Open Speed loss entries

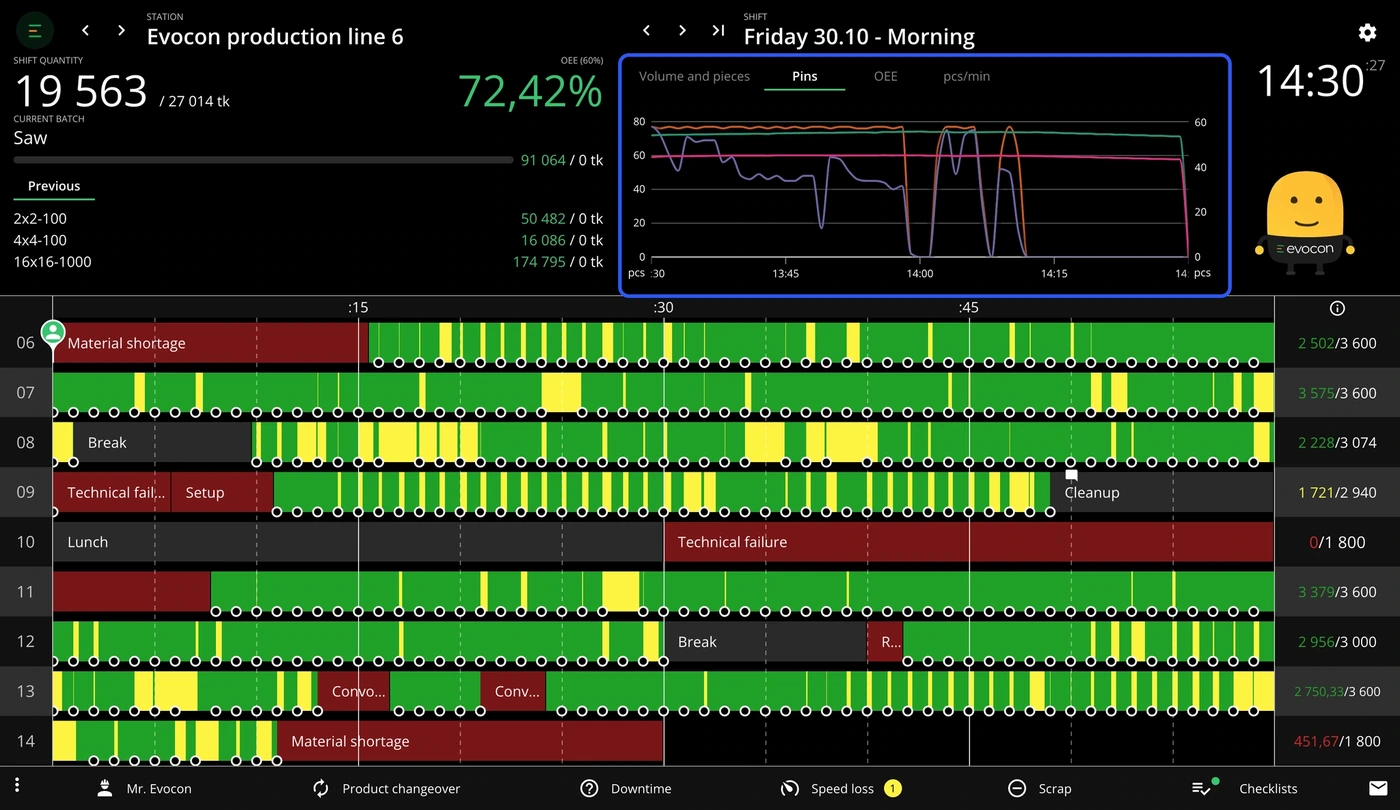click(x=841, y=789)
